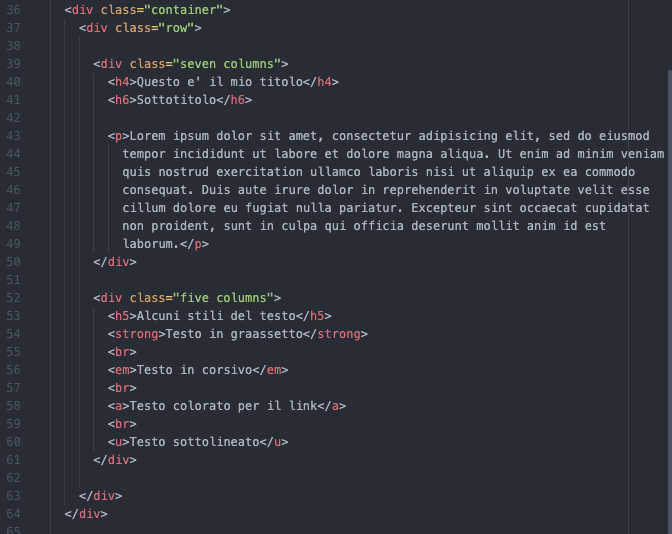
Task: Click "laborum." at paragraph end
Action: (151, 244)
